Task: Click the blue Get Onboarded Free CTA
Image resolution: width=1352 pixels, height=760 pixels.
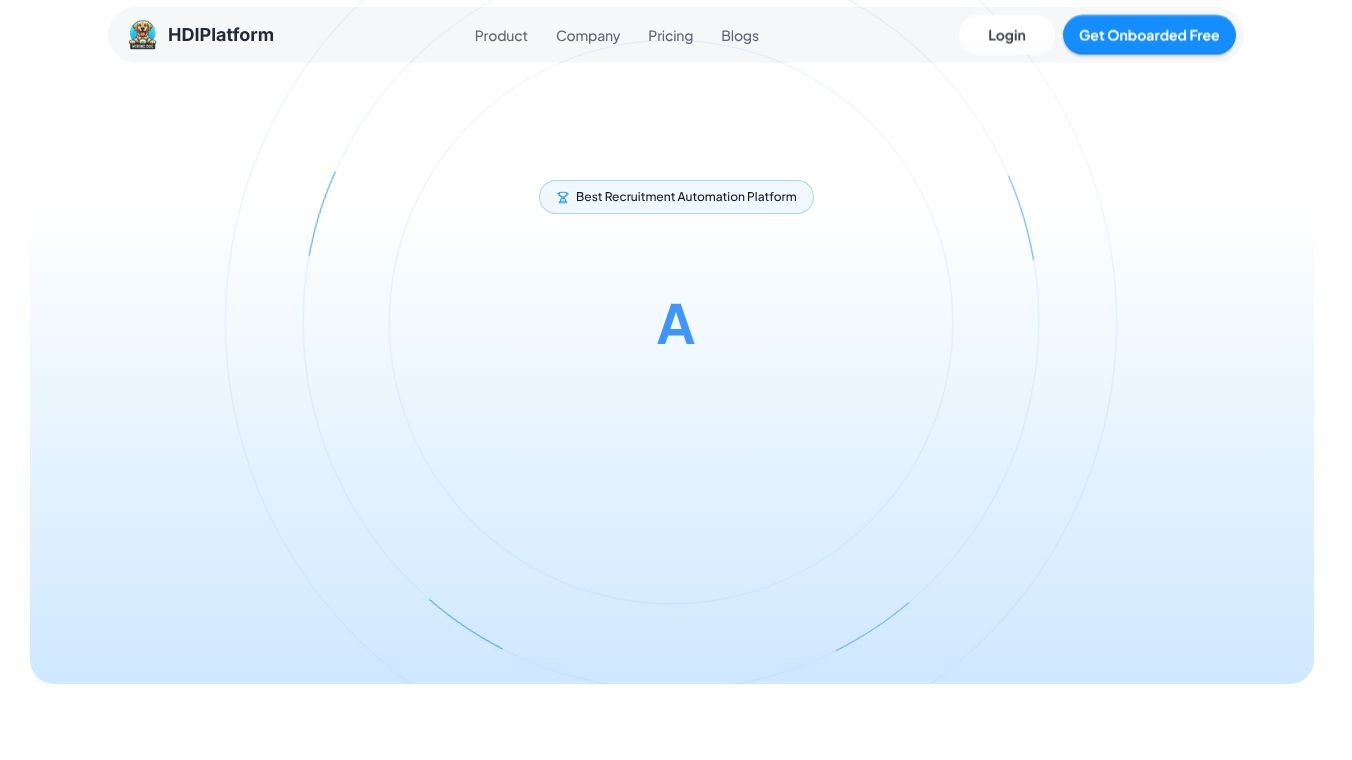Action: pos(1149,35)
